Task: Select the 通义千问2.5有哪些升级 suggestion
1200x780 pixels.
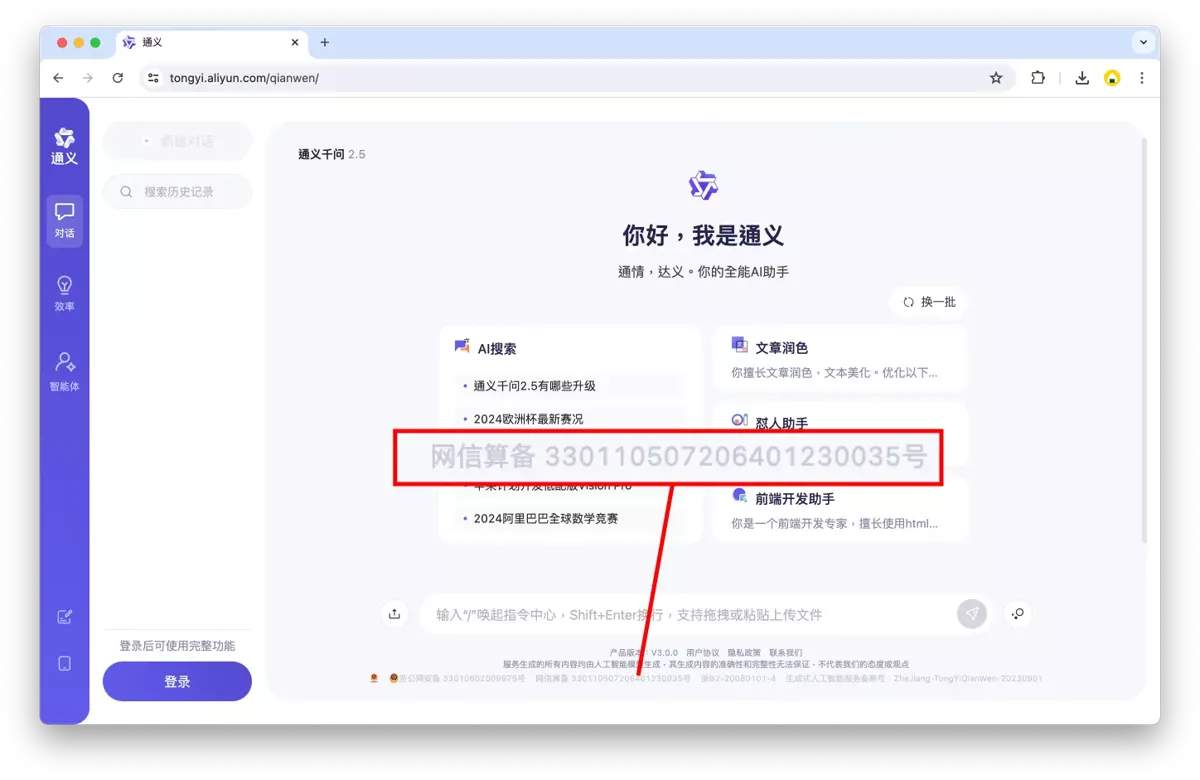Action: tap(534, 386)
